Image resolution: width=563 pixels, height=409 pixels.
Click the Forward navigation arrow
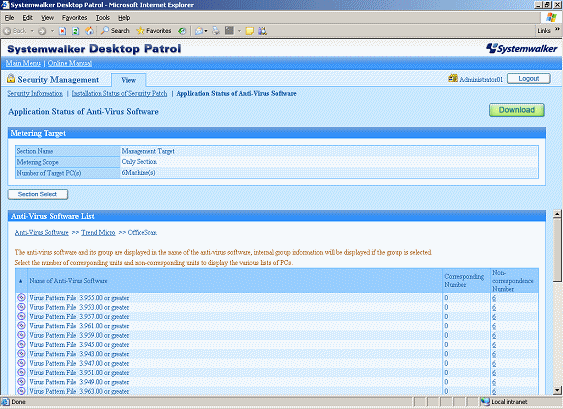pos(42,31)
